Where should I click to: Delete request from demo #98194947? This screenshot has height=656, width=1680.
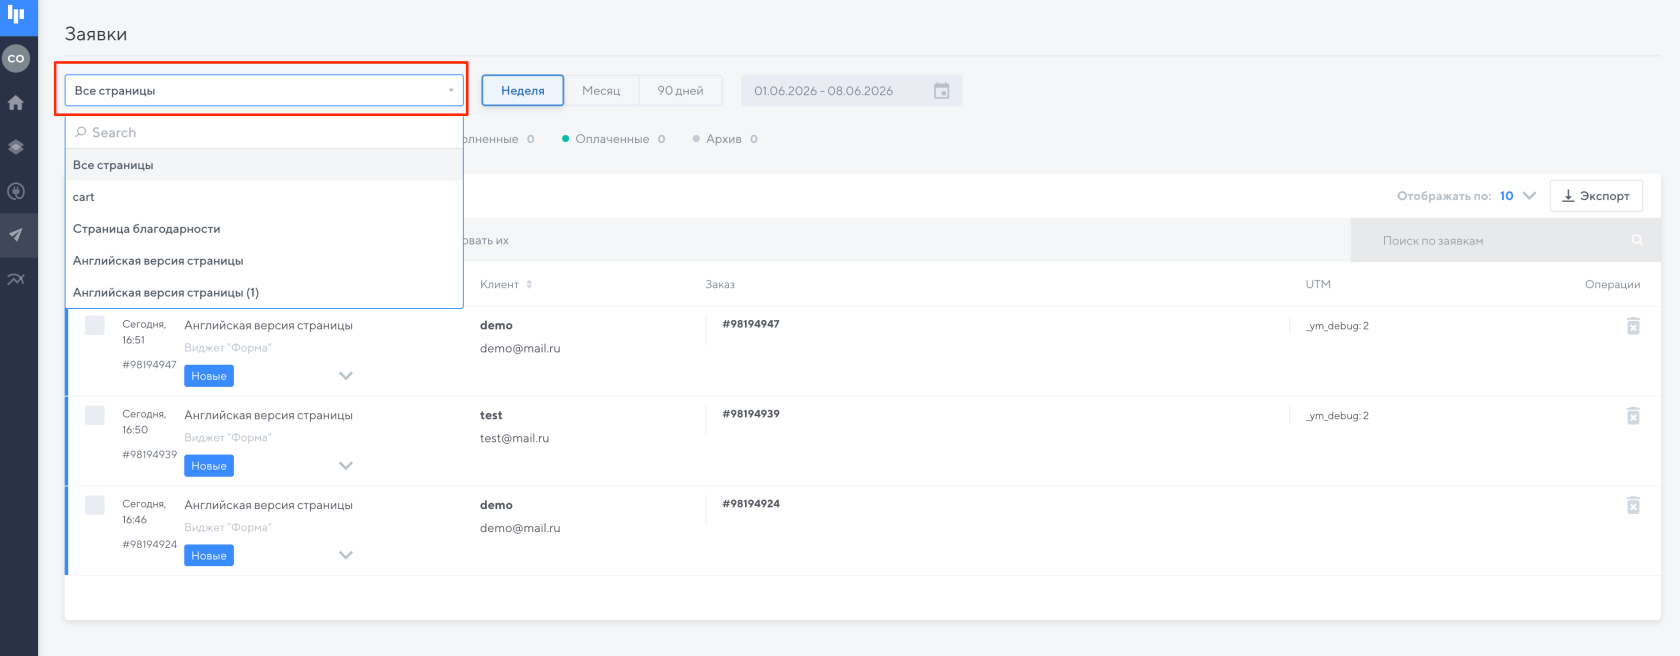(1633, 326)
